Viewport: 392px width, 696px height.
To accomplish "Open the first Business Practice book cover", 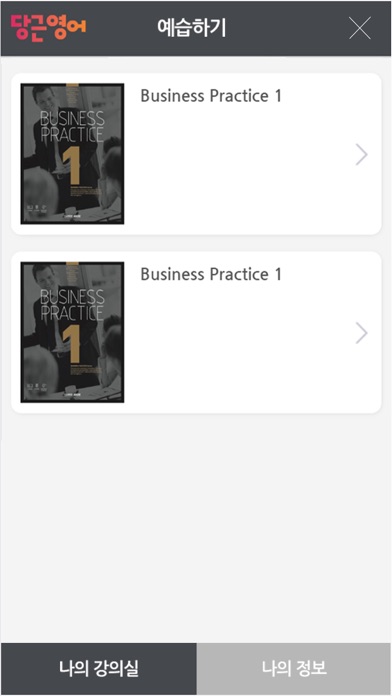I will 72,154.
